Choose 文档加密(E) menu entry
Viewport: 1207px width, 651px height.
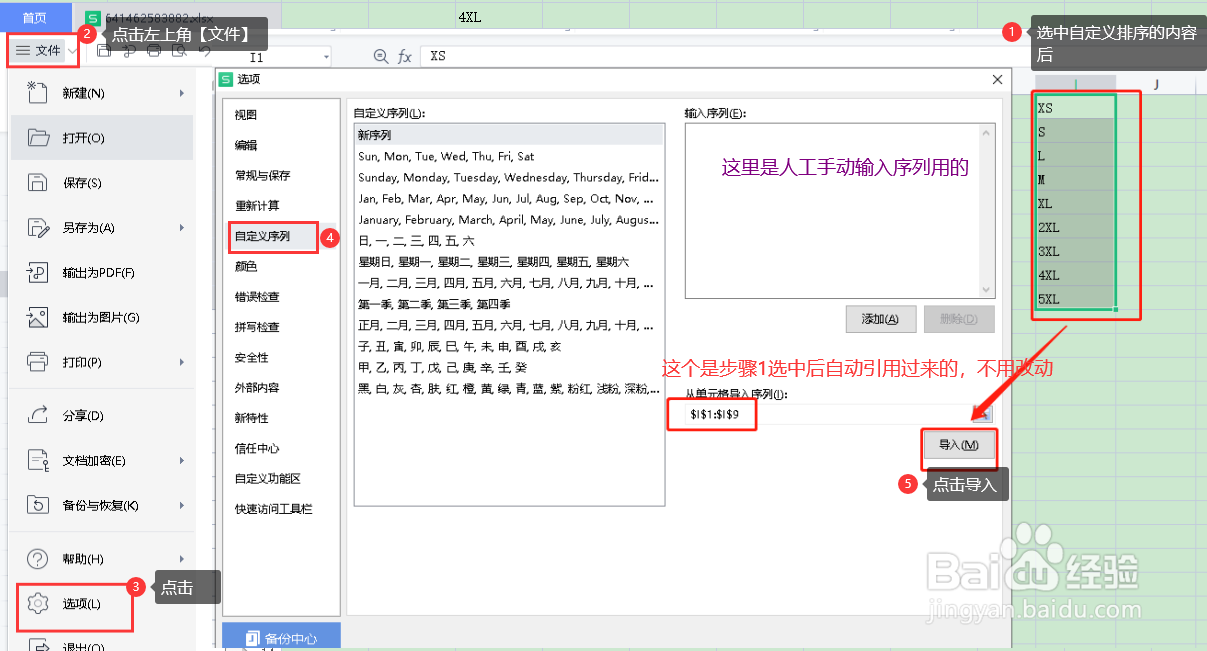coord(103,461)
